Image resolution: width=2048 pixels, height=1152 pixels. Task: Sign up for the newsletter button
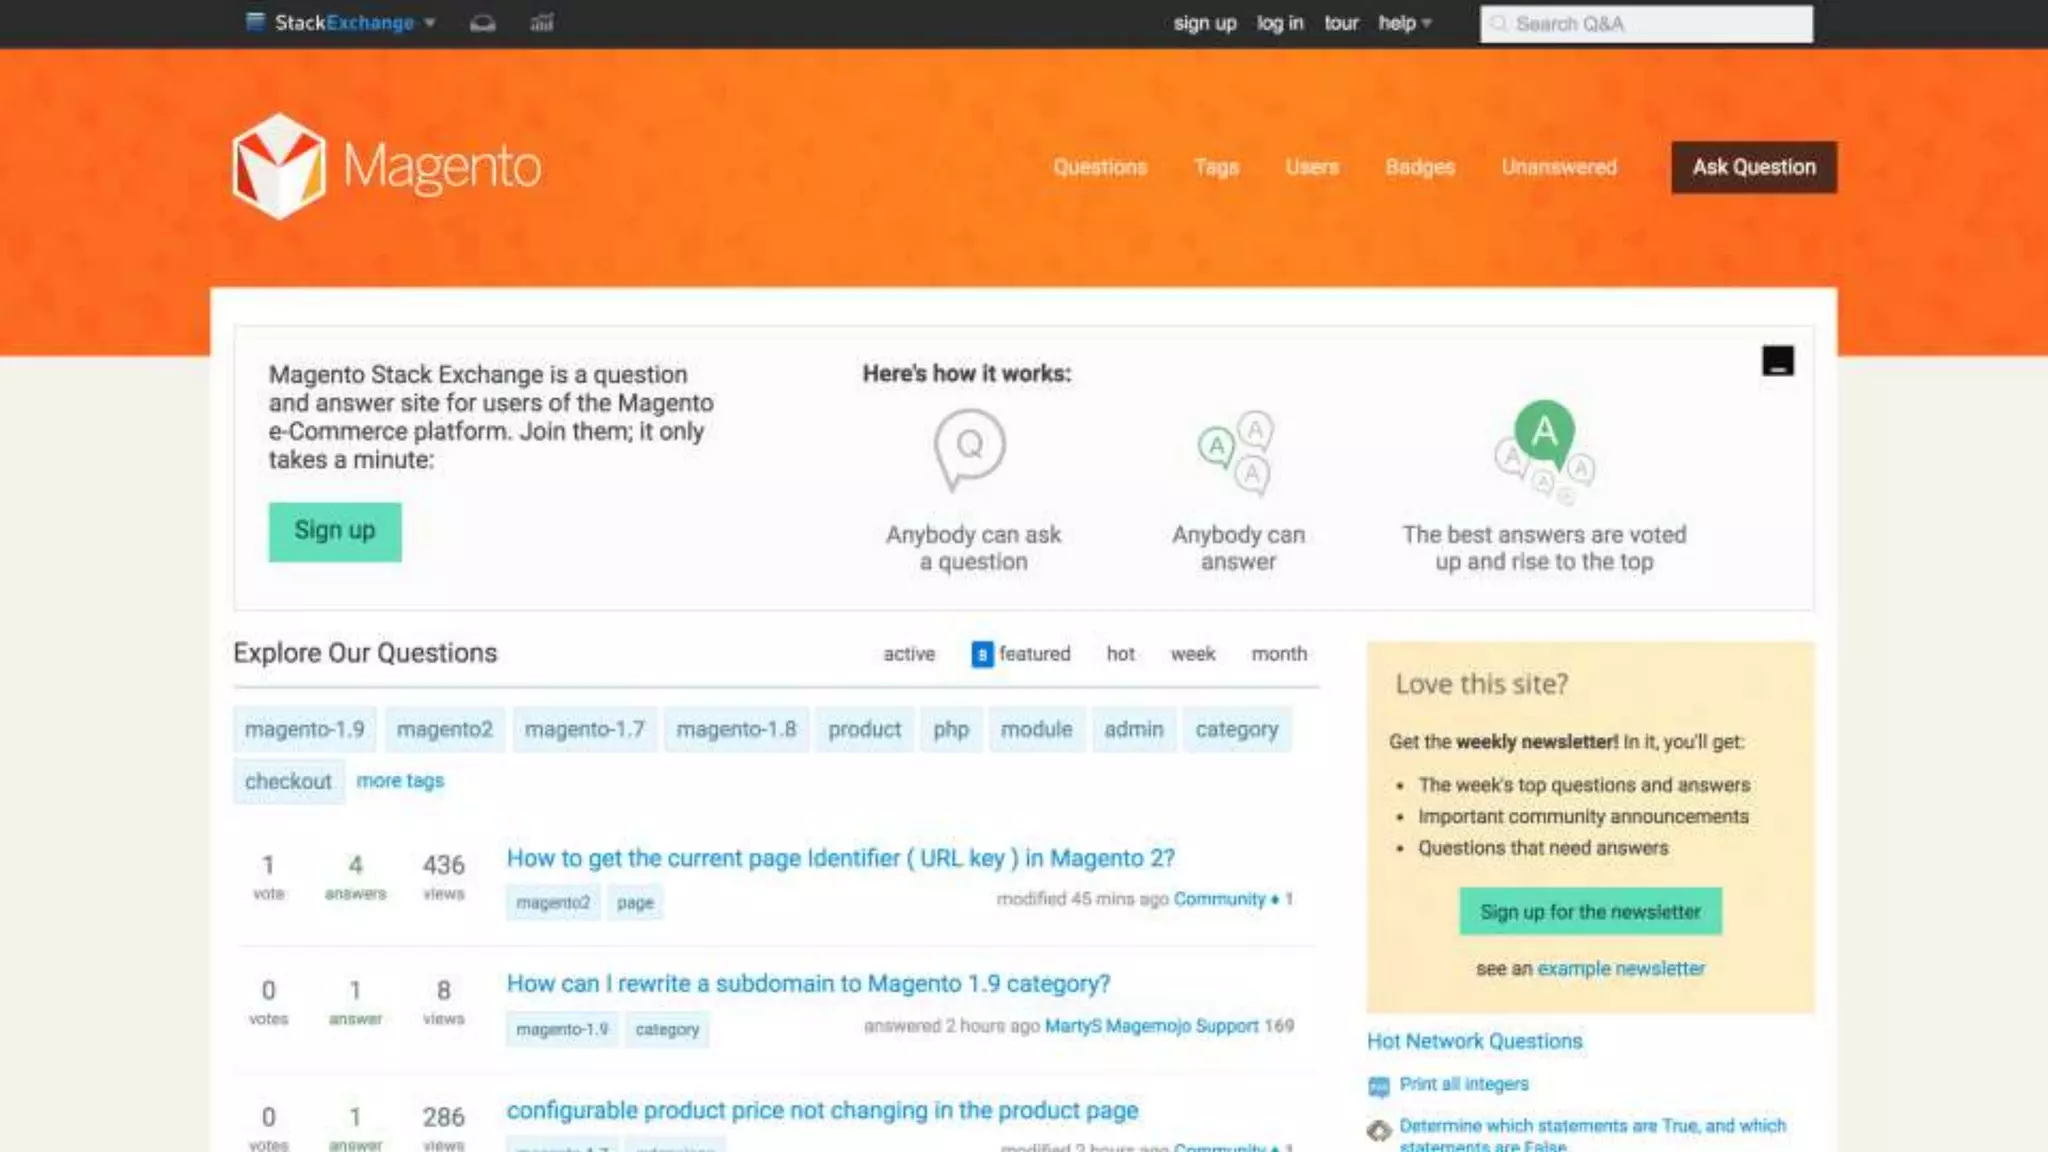click(1590, 912)
